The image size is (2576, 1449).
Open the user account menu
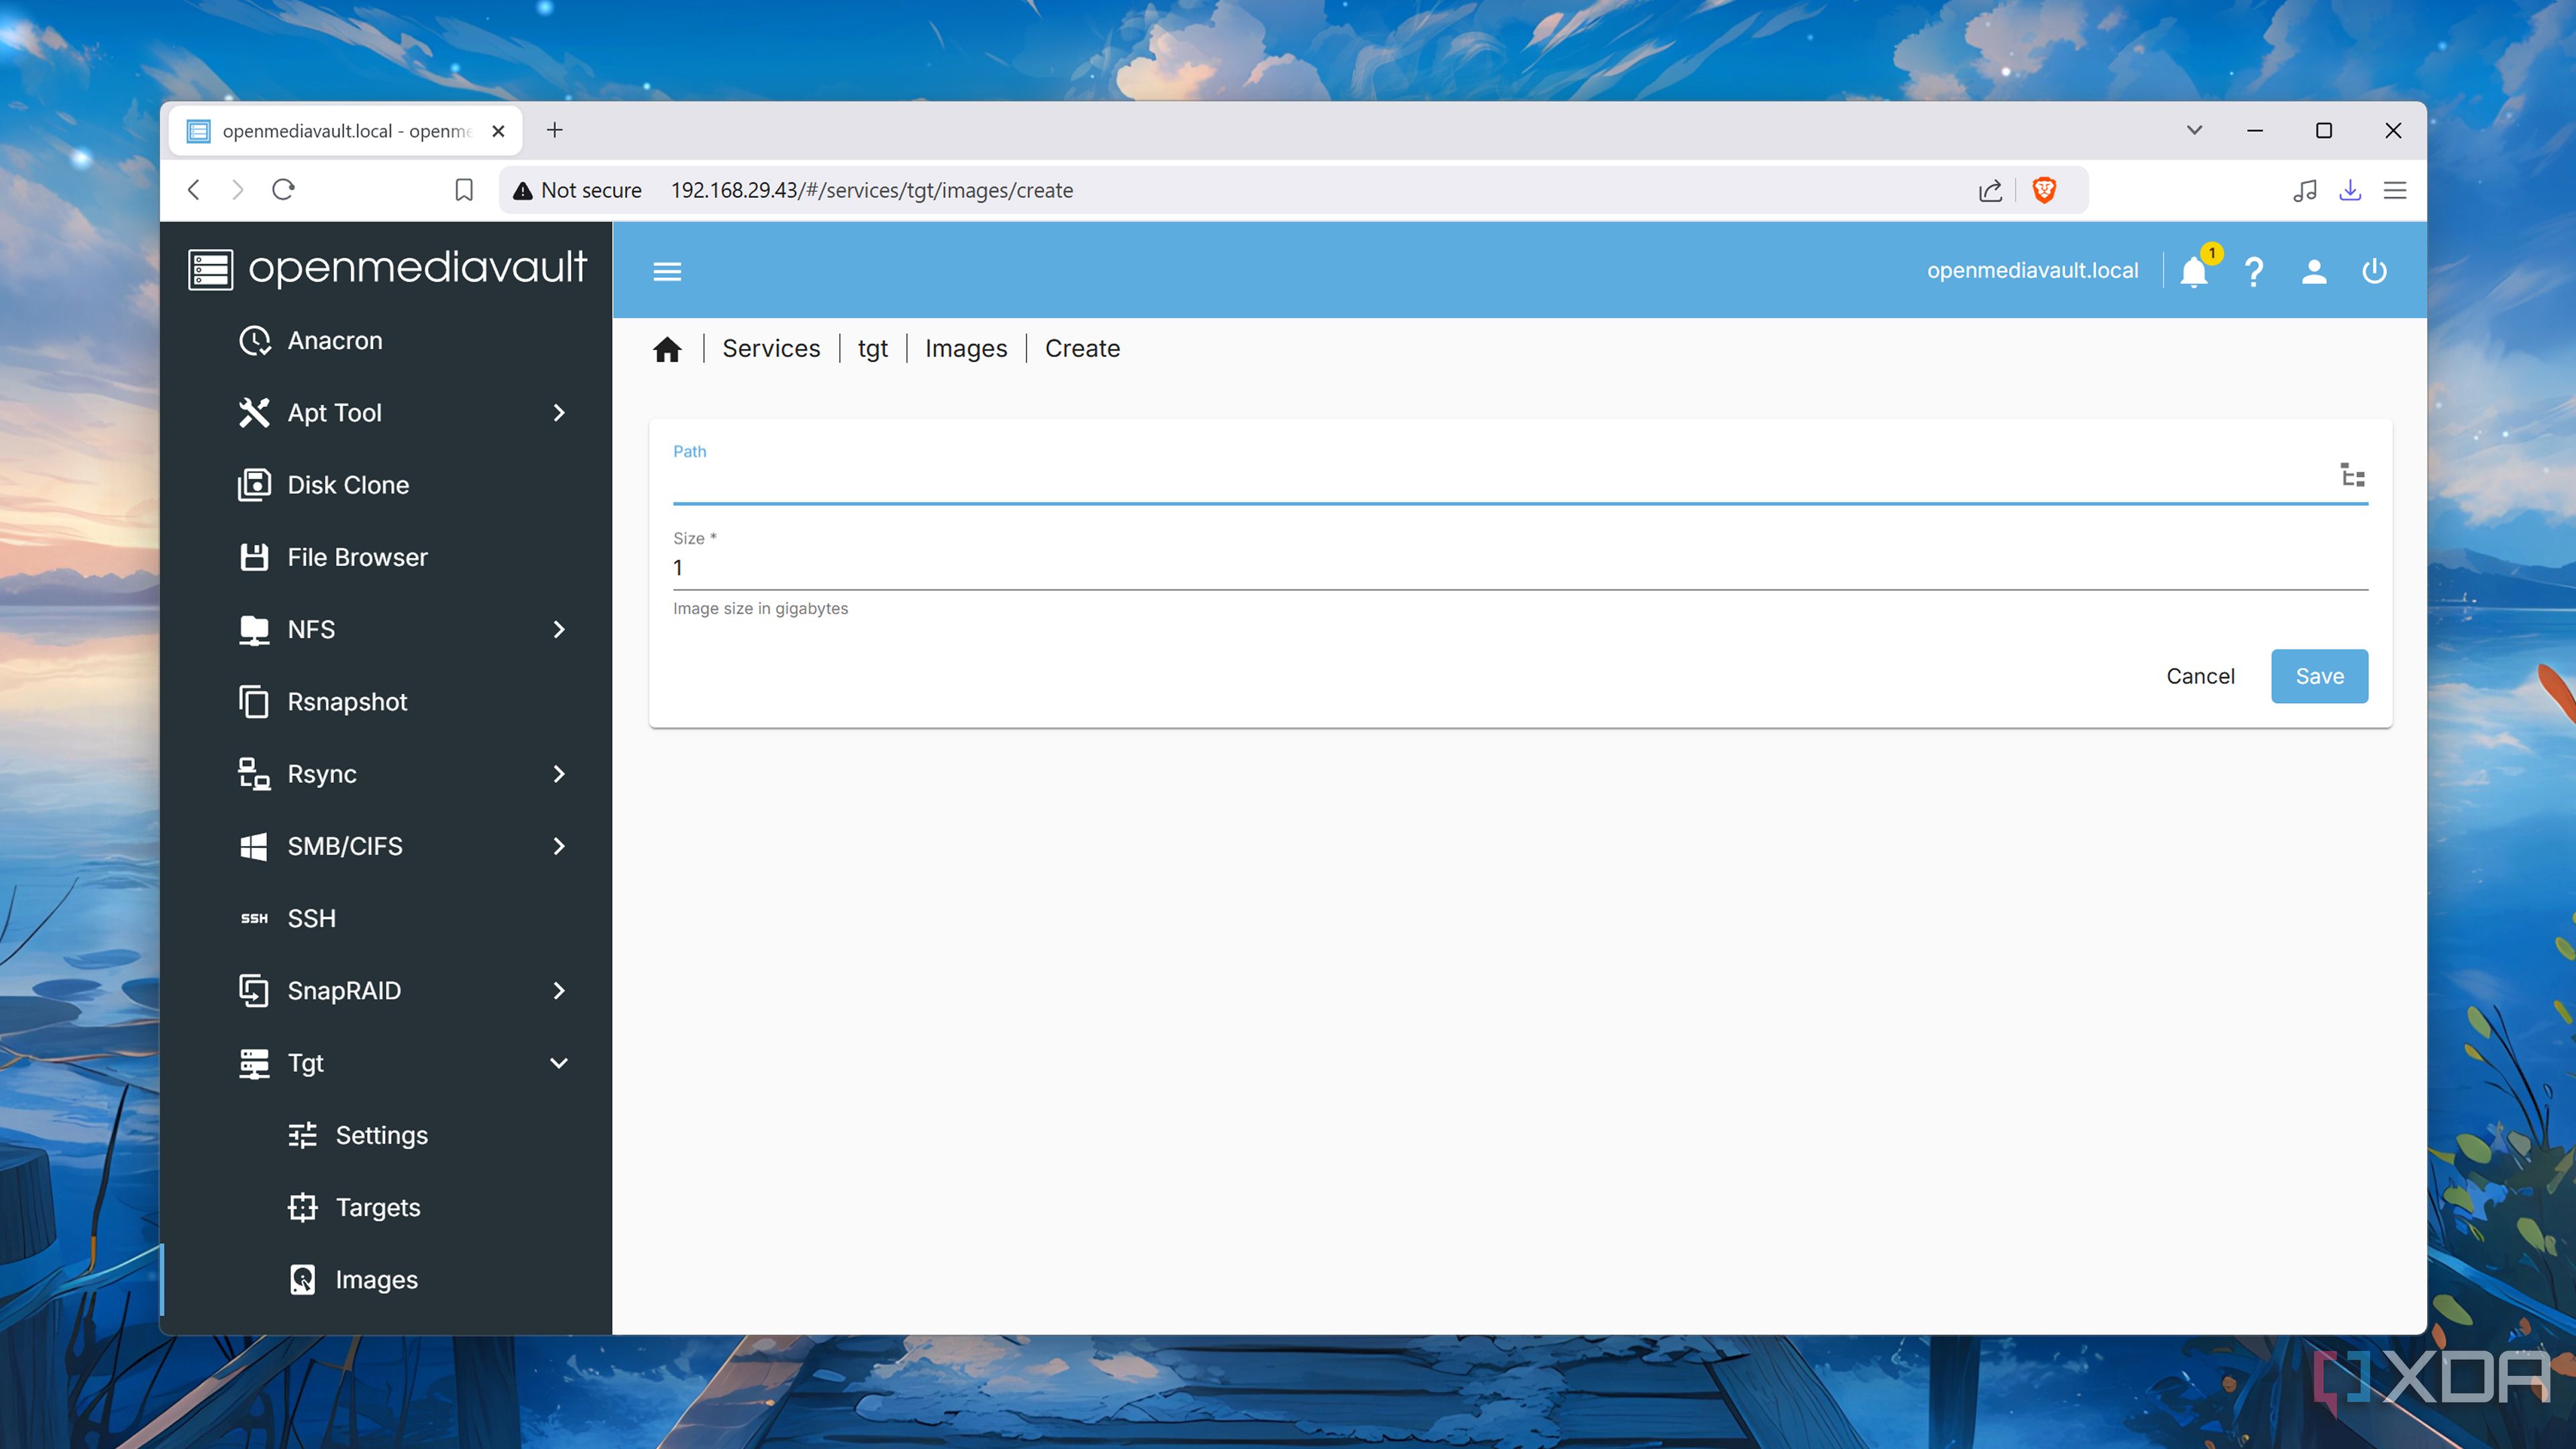[2314, 271]
